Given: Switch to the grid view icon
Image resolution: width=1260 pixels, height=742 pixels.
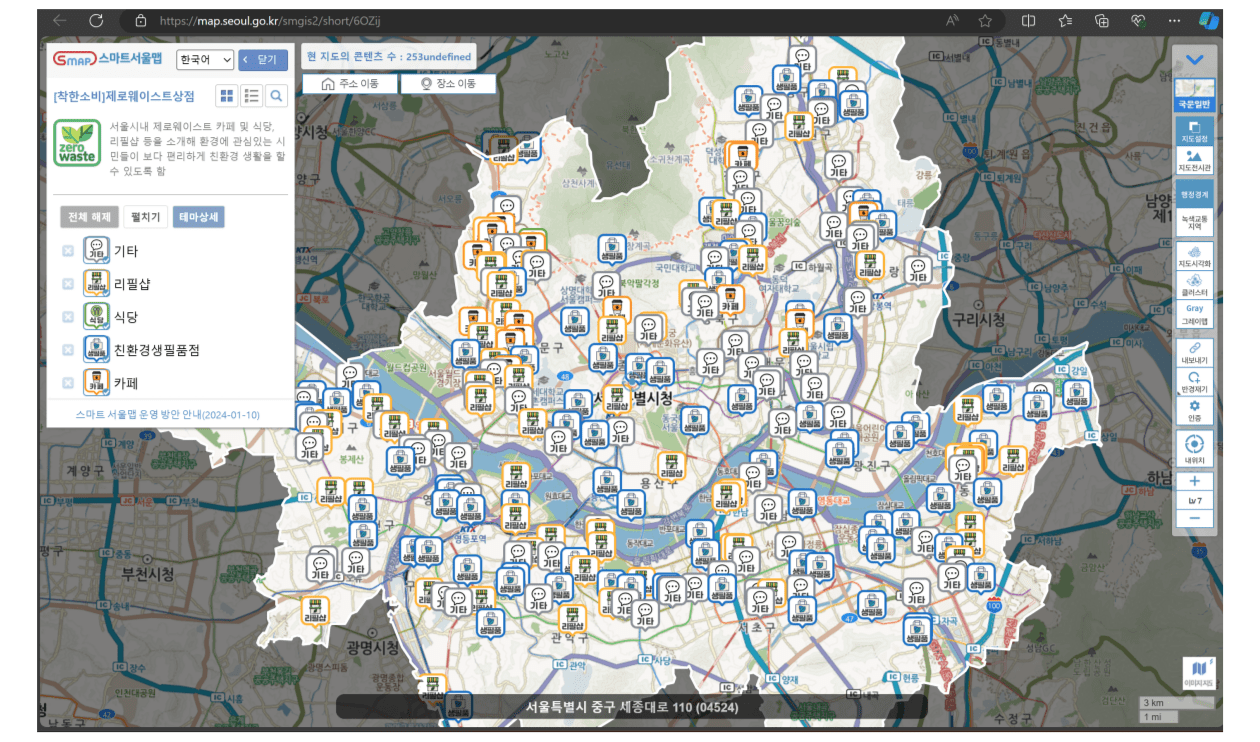Looking at the screenshot, I should 227,96.
